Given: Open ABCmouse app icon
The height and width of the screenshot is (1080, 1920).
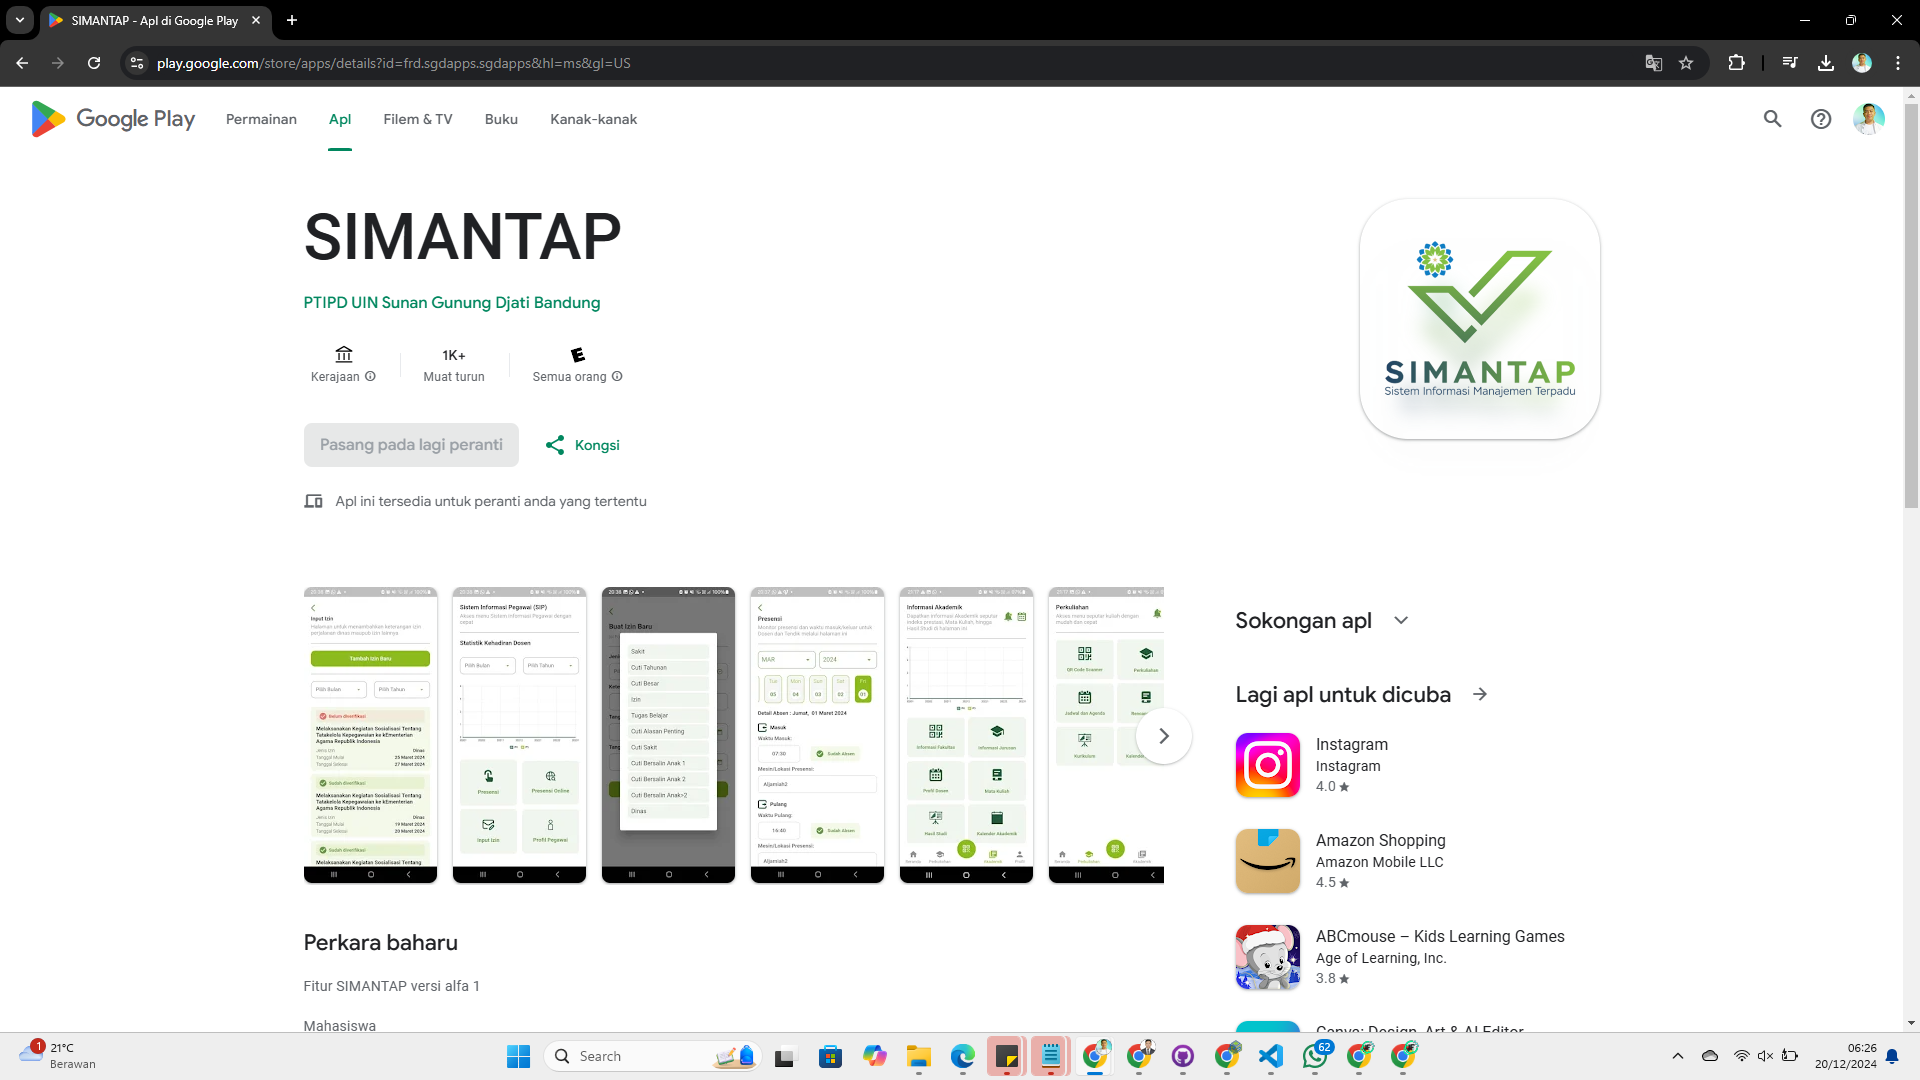Looking at the screenshot, I should point(1267,957).
